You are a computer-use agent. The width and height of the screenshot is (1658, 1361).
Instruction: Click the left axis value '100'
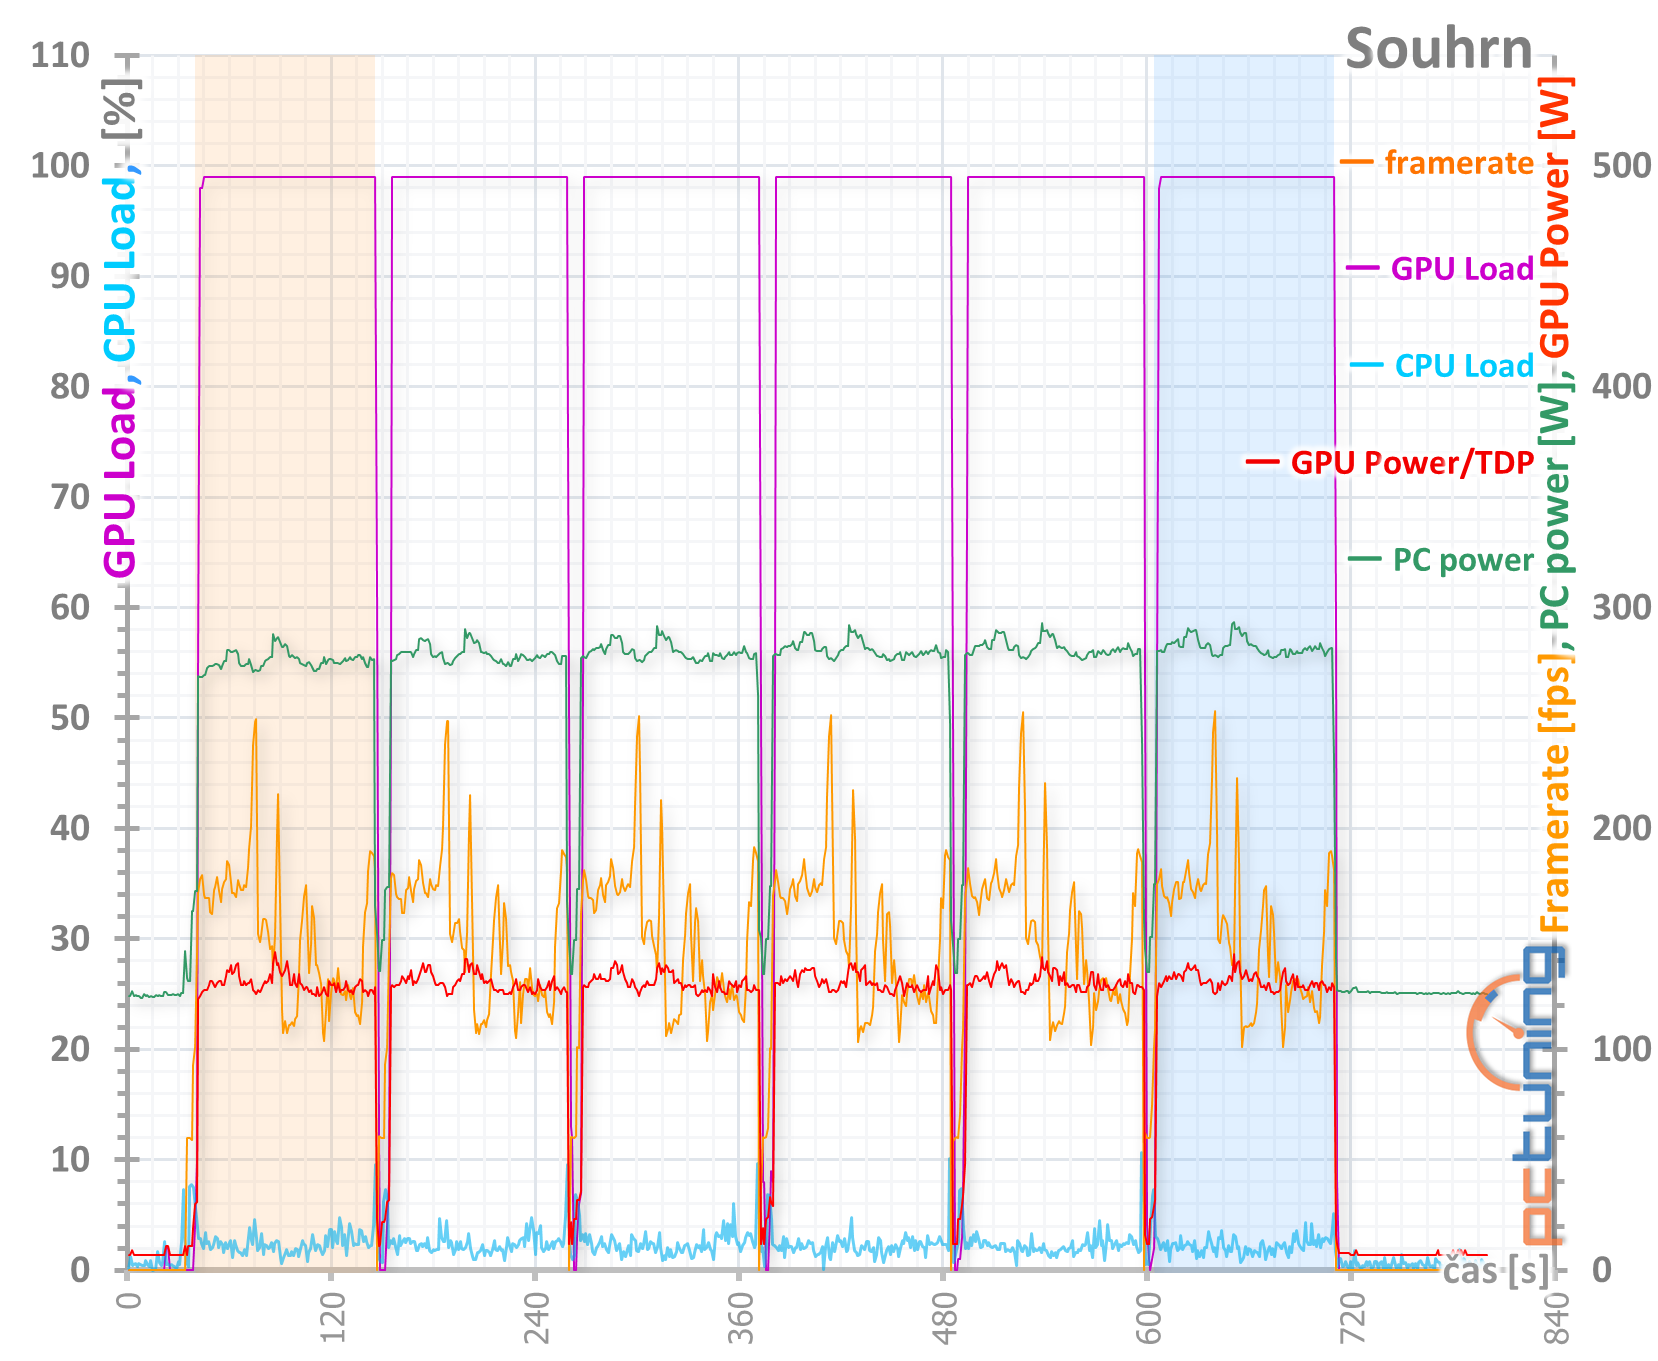click(x=60, y=165)
